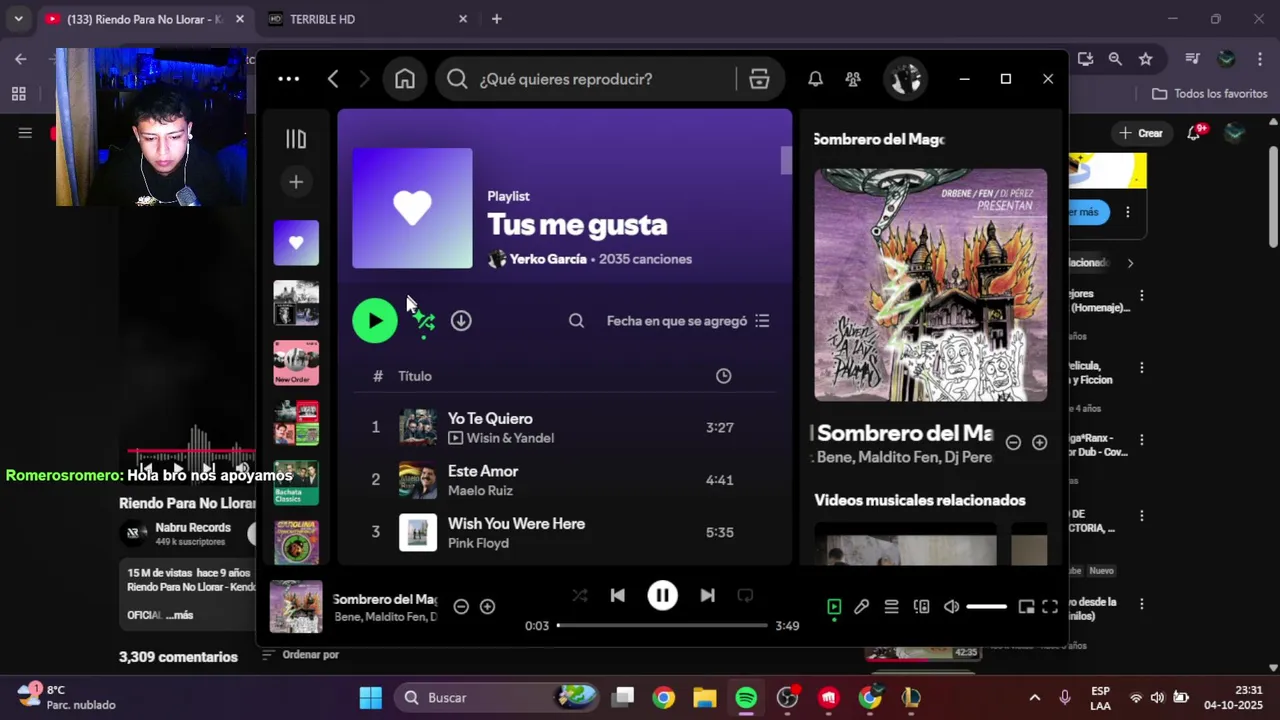Open Connect to a device

(x=921, y=606)
